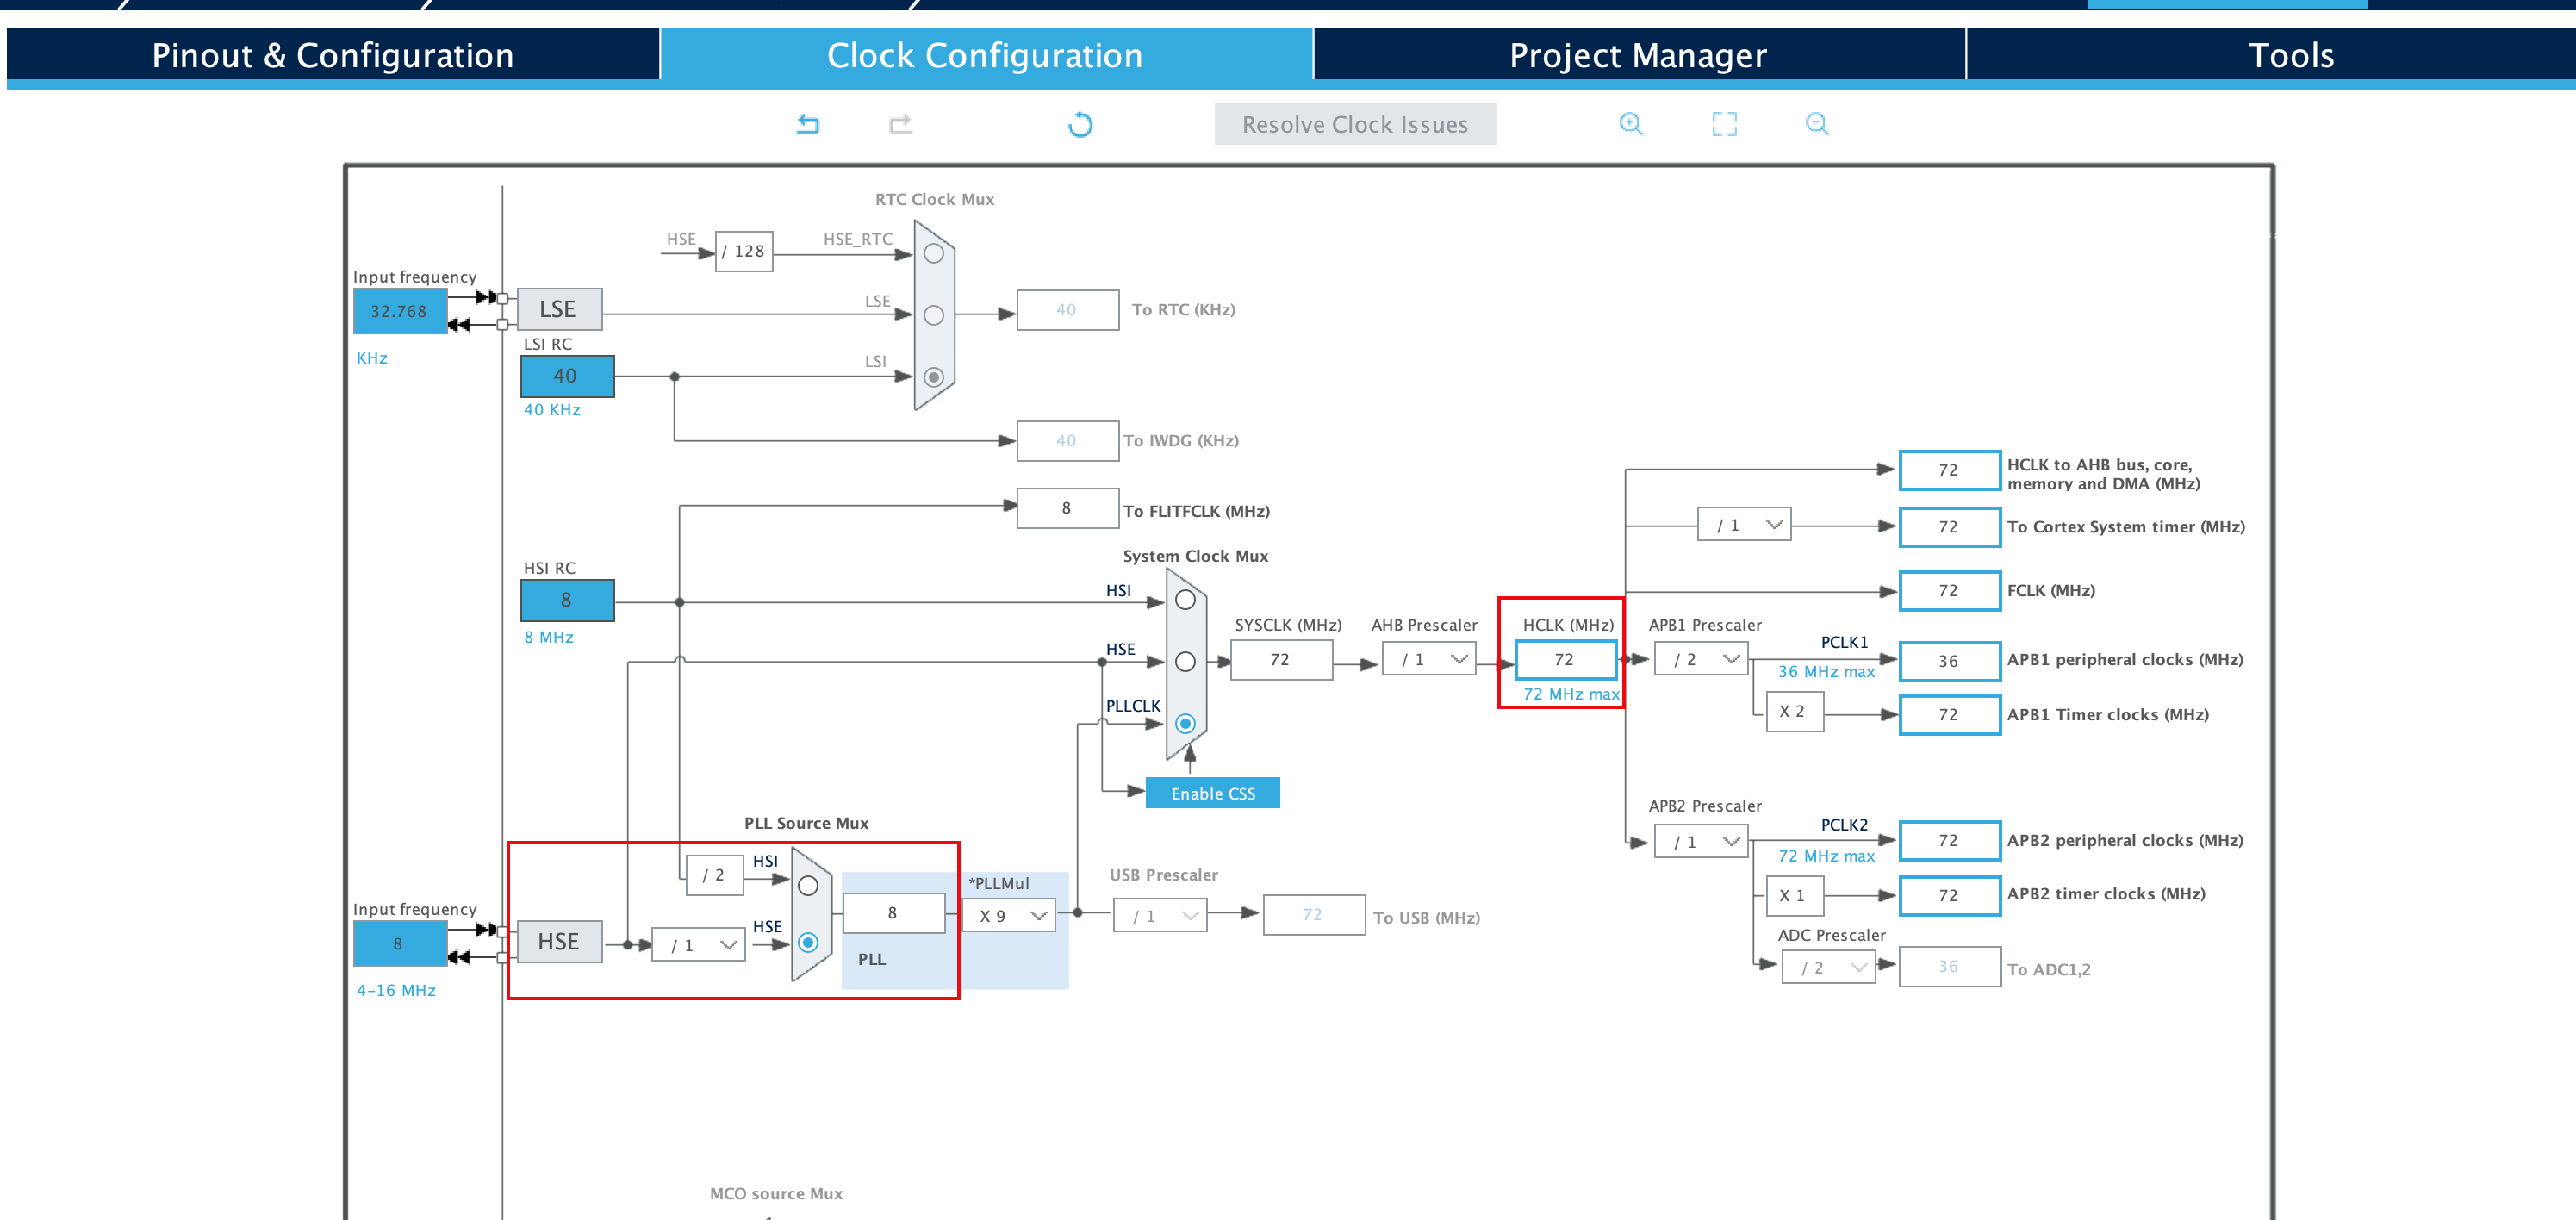Click the zoom in magnifier icon
Screen dimensions: 2576x1220
pos(1631,124)
